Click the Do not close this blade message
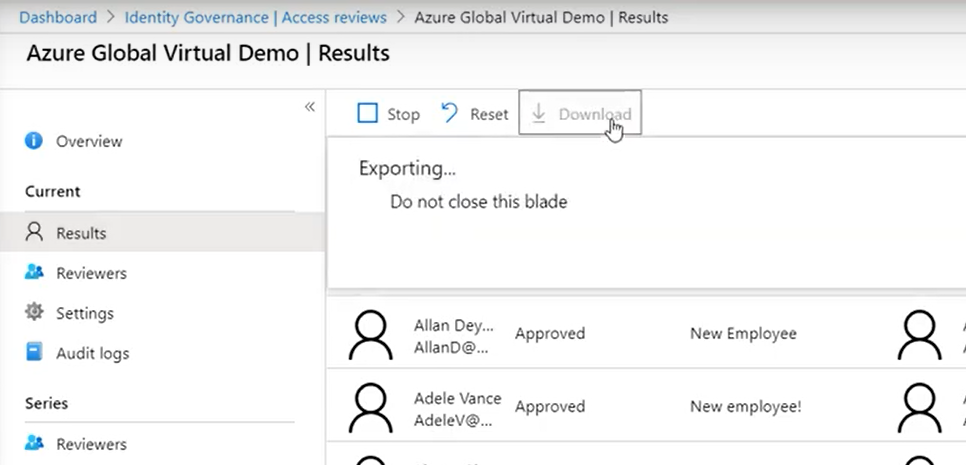 479,201
